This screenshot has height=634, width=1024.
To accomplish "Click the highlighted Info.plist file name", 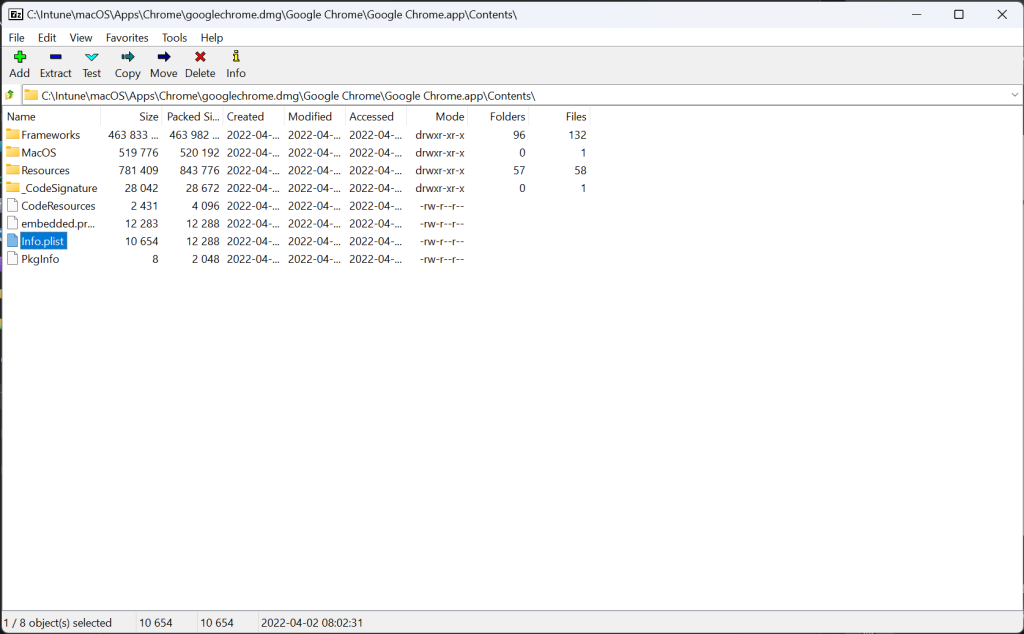I will point(43,241).
